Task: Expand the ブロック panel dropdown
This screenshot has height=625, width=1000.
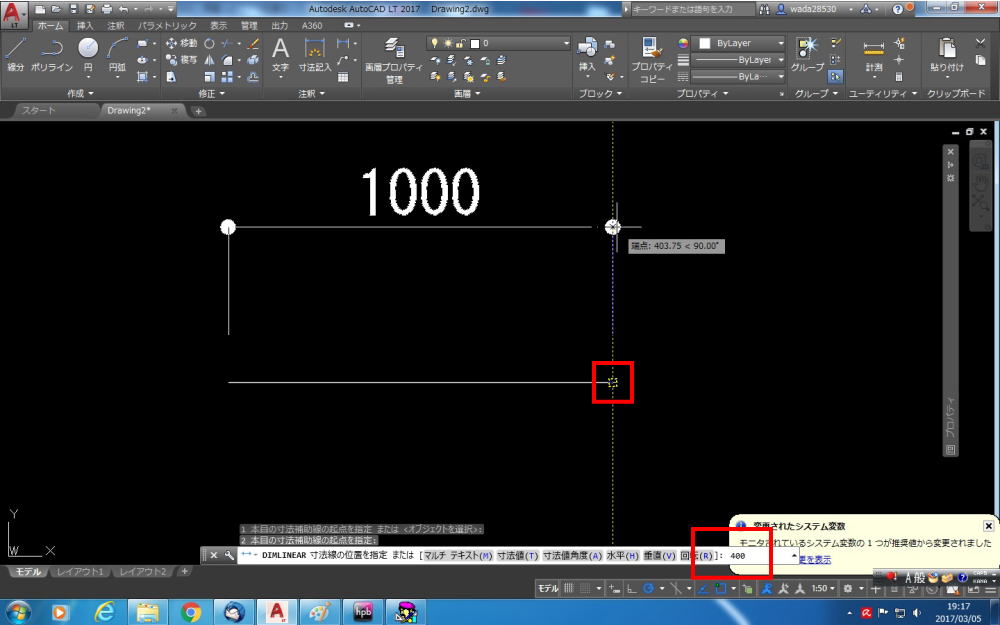Action: (600, 93)
